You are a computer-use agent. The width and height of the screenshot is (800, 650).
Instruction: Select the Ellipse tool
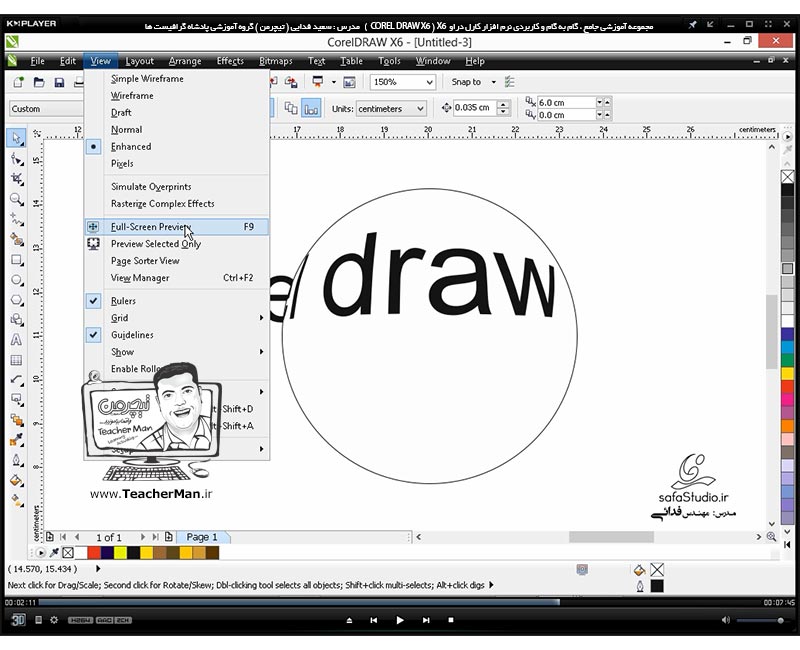click(16, 280)
